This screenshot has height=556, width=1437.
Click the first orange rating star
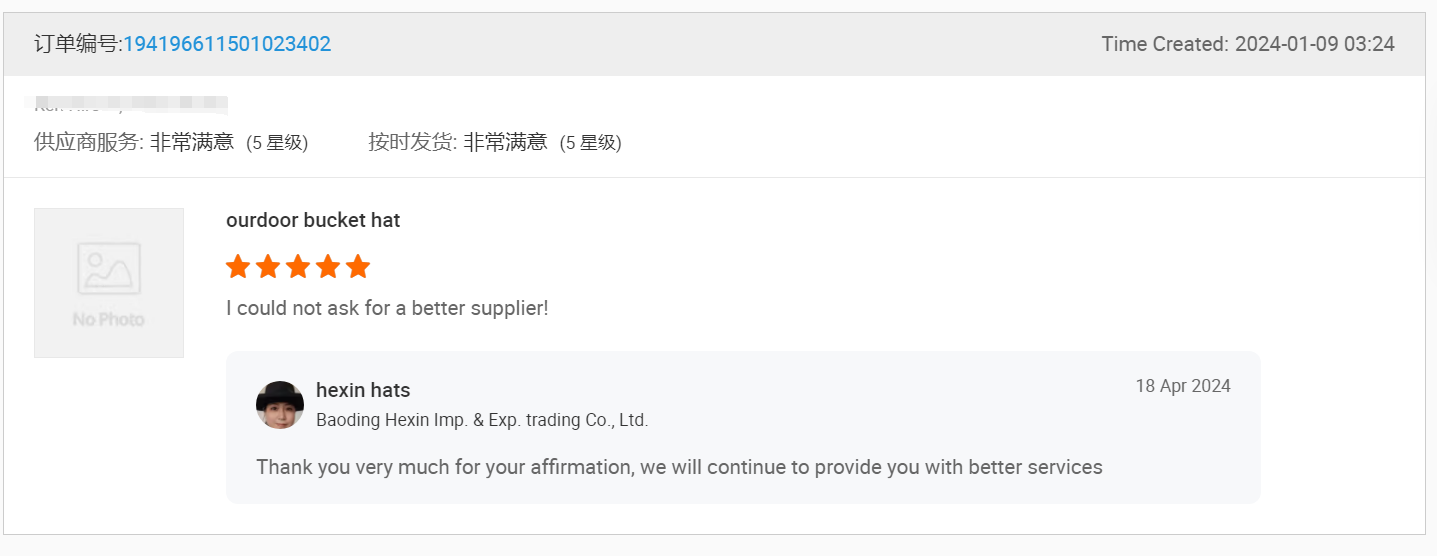[x=238, y=267]
